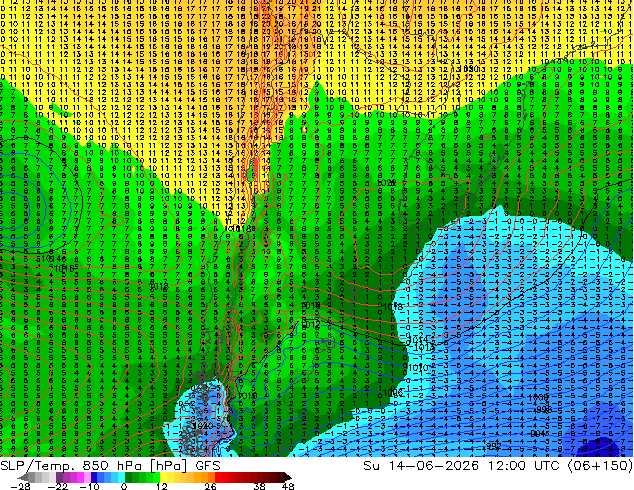Click the 'SLP/Temp. 850 hPa [hPa] GFS' title
This screenshot has height=490, width=634.
[x=110, y=466]
